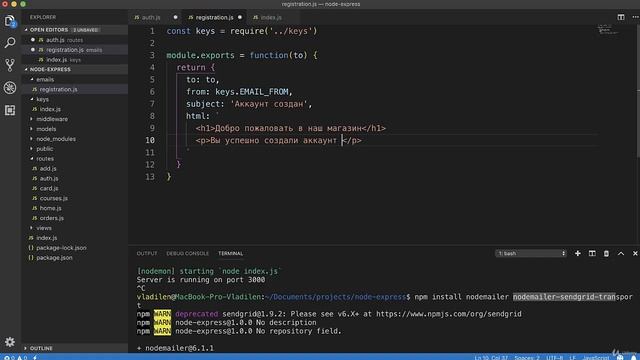Expand the middleware folder
The height and width of the screenshot is (360, 640).
[52, 119]
